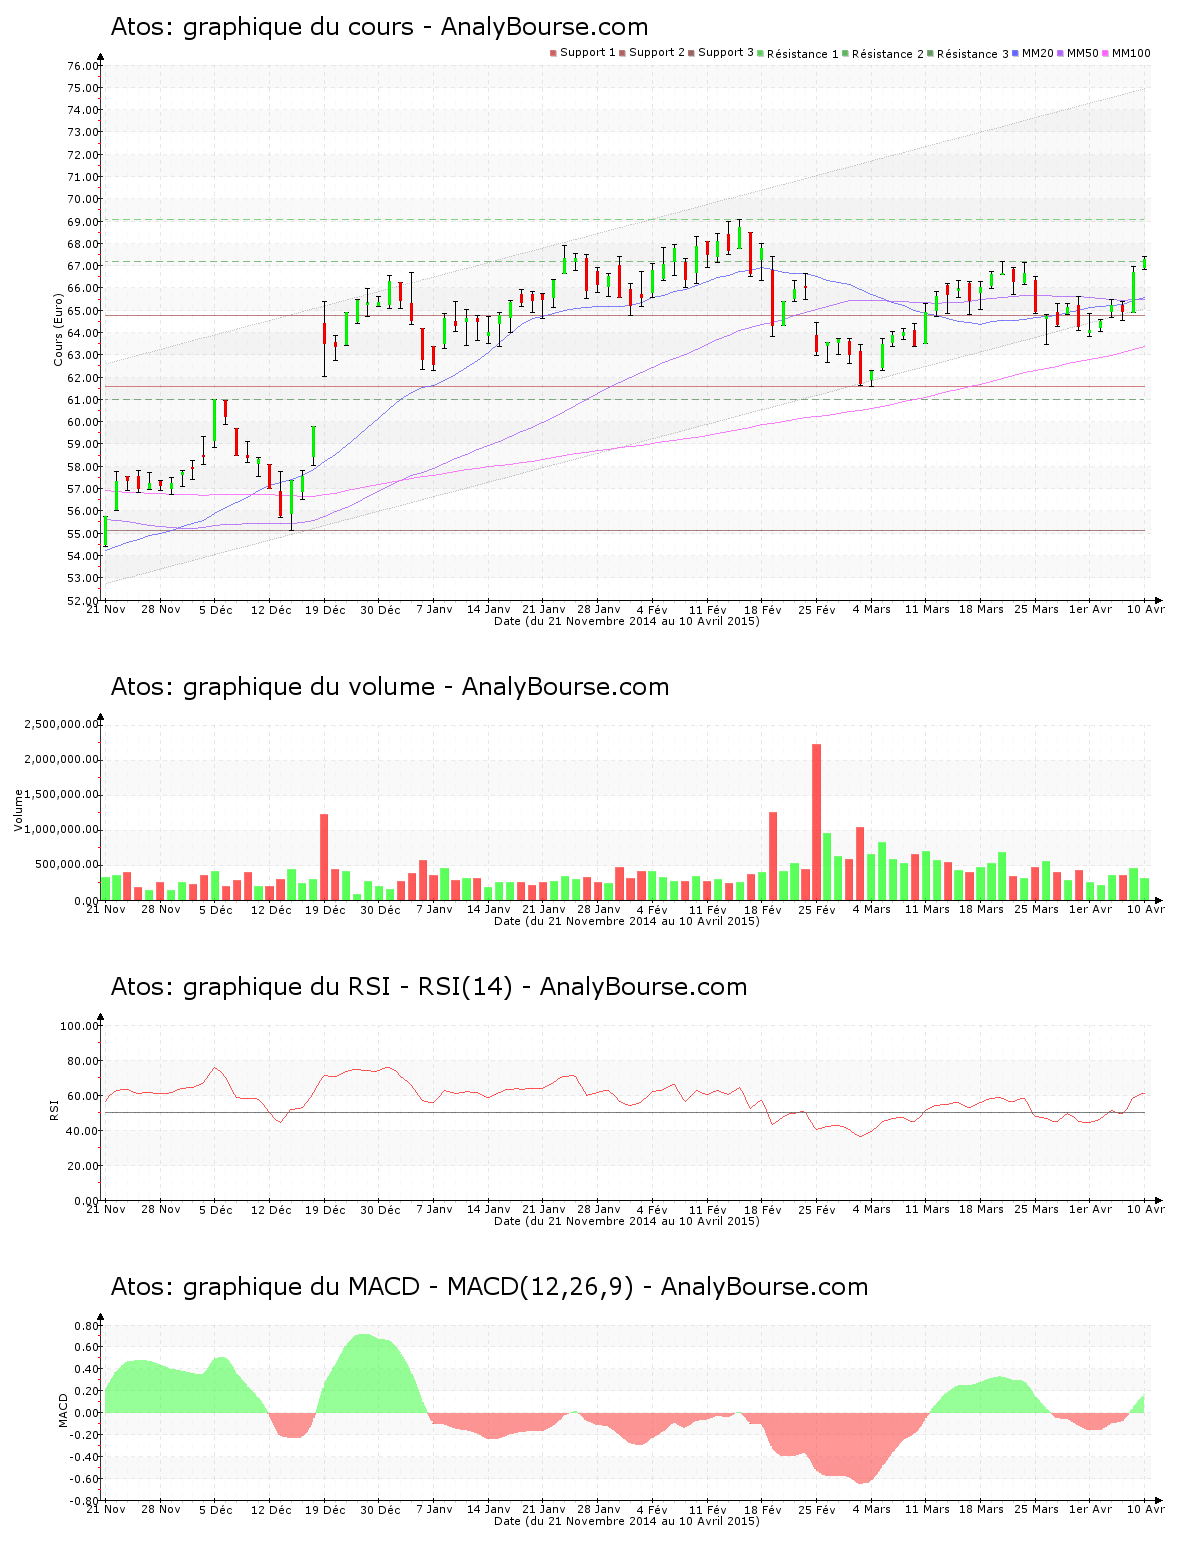Click the 'Cours (Euro)' axis title

tap(58, 328)
